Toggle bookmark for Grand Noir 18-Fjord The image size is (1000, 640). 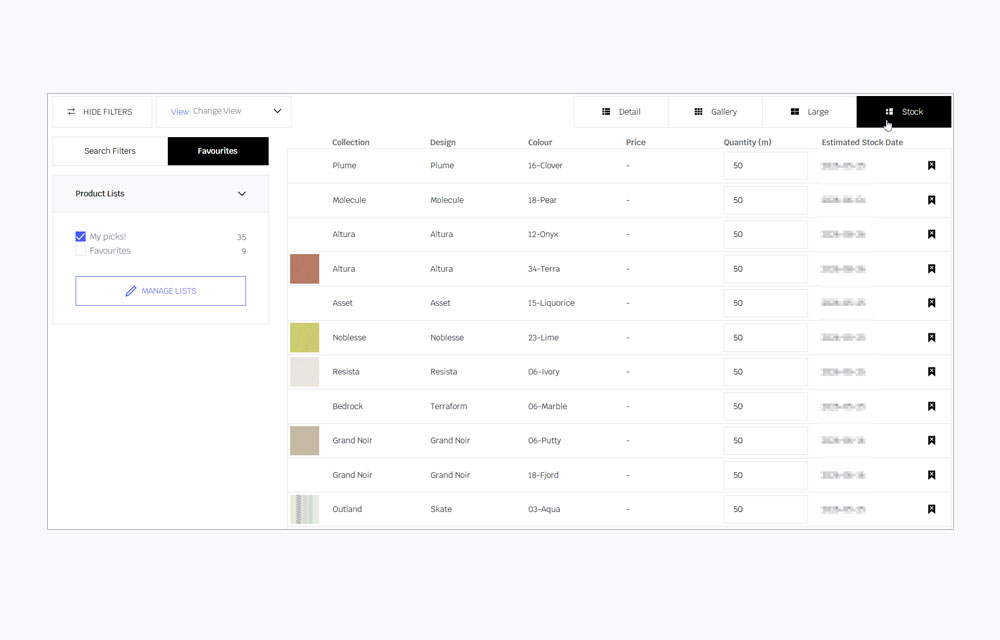931,475
